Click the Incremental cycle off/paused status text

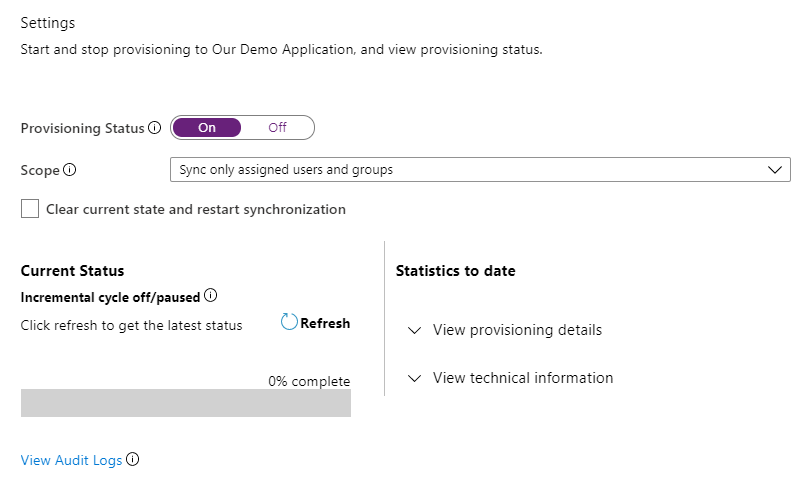110,297
